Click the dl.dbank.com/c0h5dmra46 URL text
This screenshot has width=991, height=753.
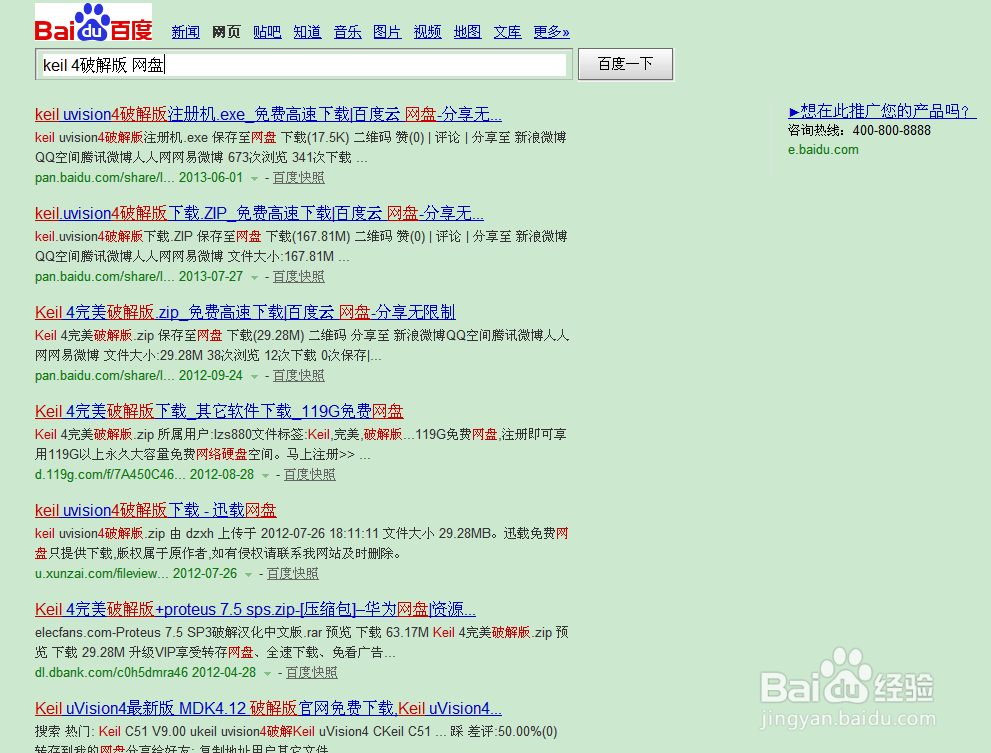pyautogui.click(x=111, y=673)
